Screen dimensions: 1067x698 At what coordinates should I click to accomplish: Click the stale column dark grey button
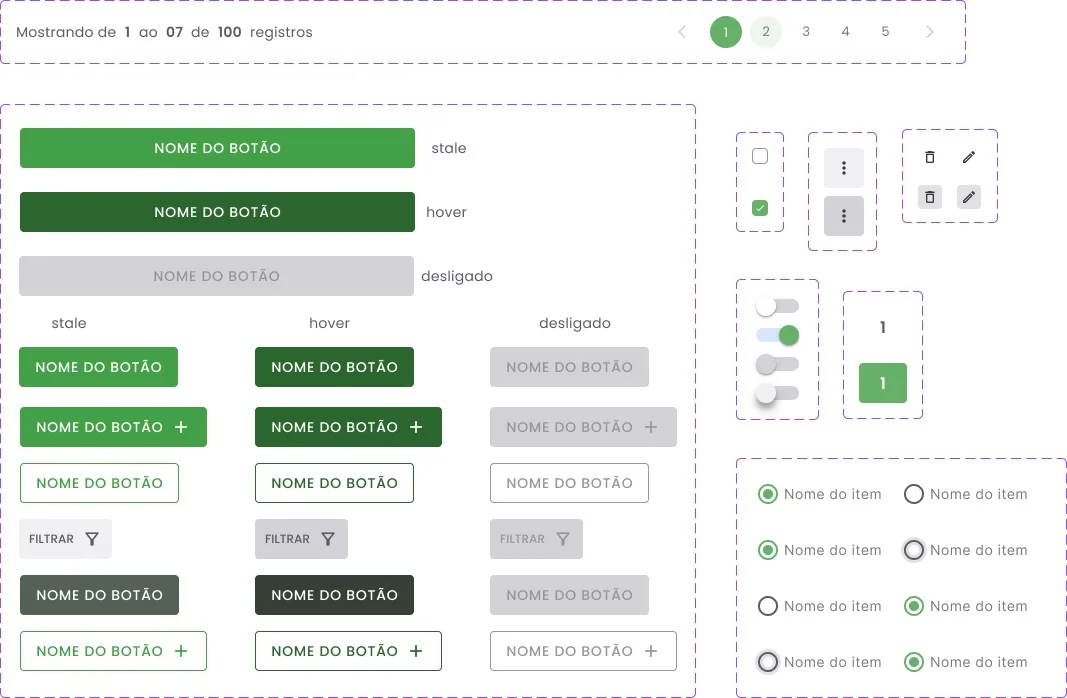coord(99,595)
